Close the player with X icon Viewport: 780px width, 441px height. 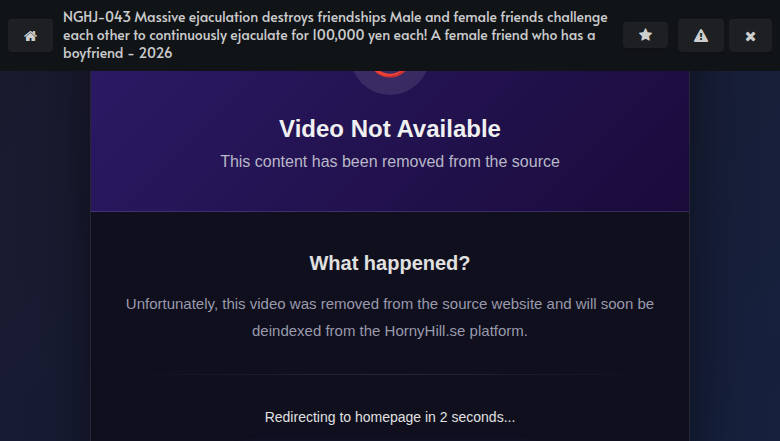click(750, 36)
